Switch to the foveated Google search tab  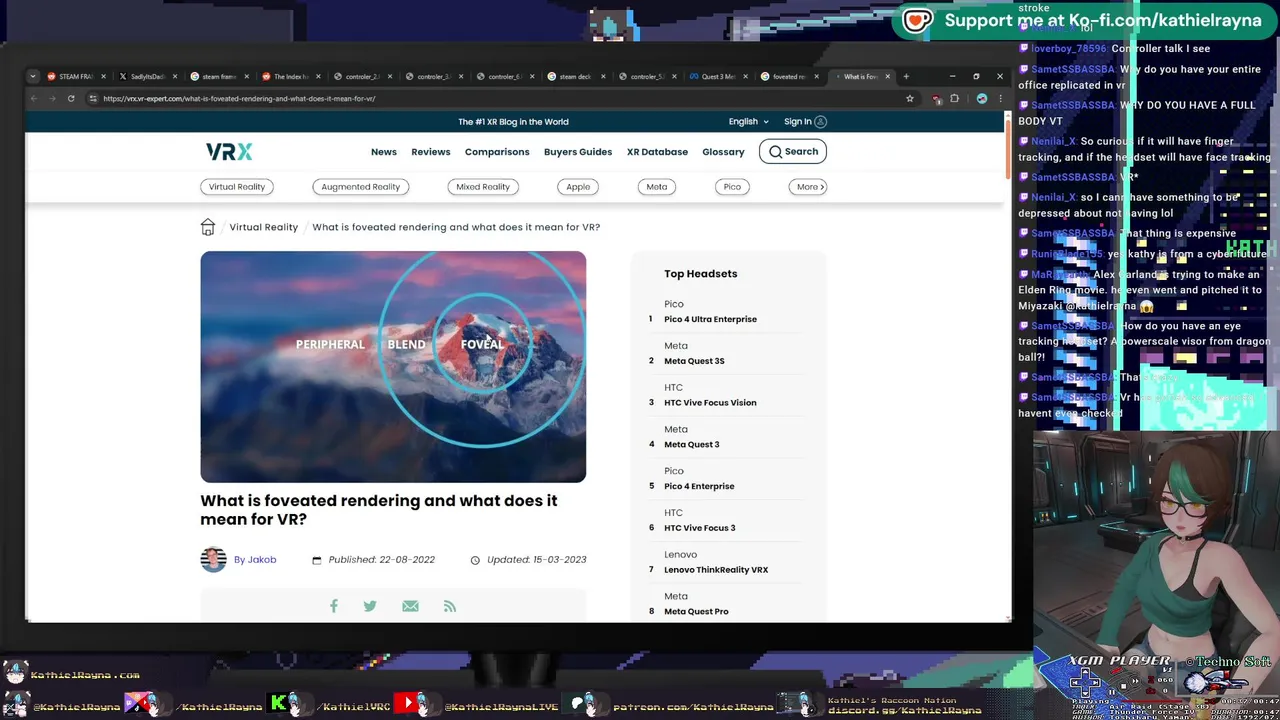[x=789, y=77]
